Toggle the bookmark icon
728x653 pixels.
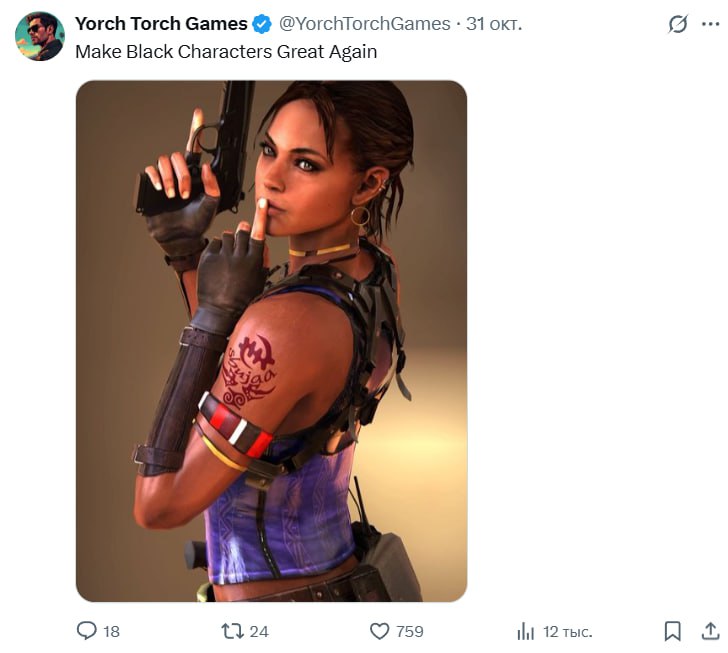pyautogui.click(x=672, y=631)
